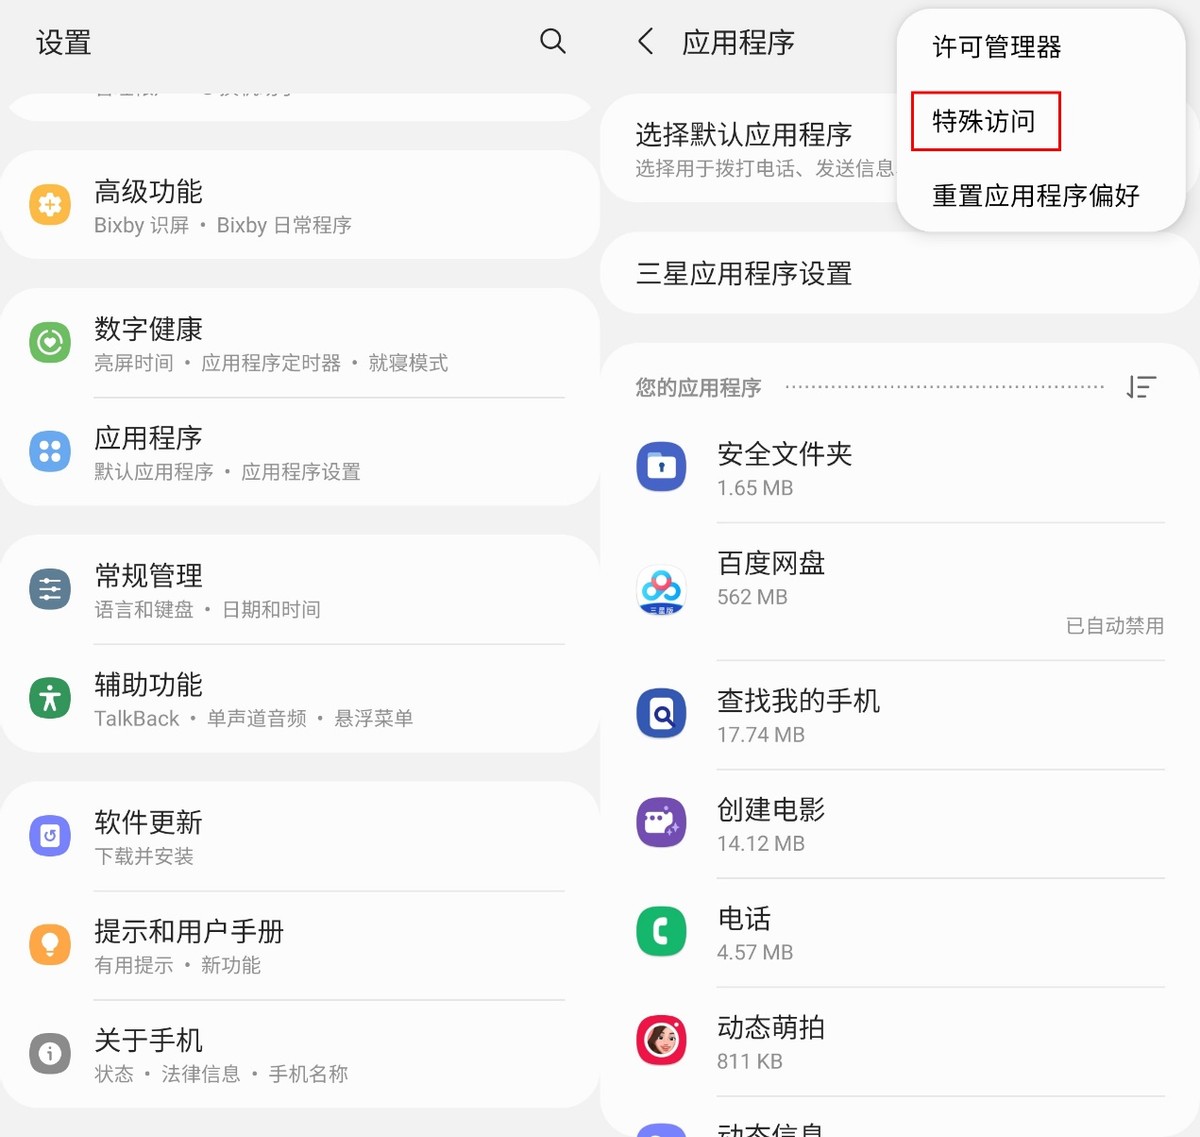Open 三星应用程序设置
The image size is (1200, 1137).
(744, 273)
